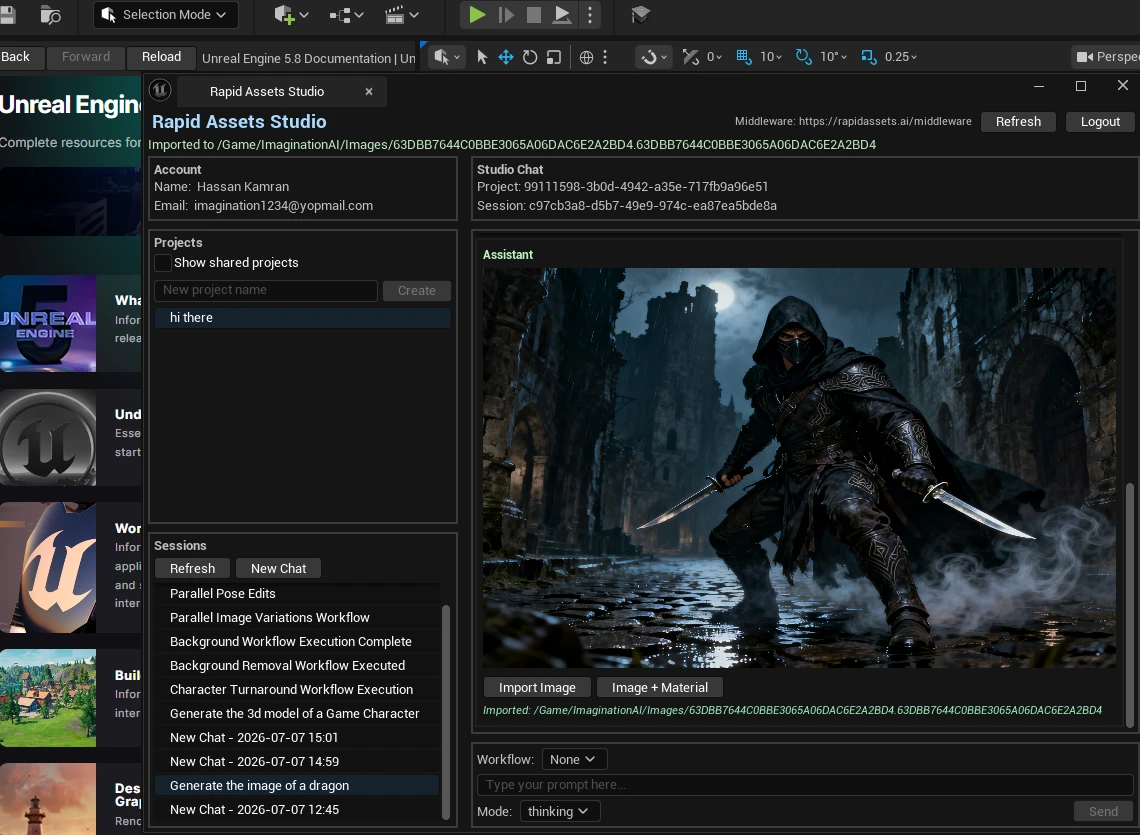This screenshot has width=1140, height=835.
Task: Toggle grid snapping icon
Action: pyautogui.click(x=744, y=57)
